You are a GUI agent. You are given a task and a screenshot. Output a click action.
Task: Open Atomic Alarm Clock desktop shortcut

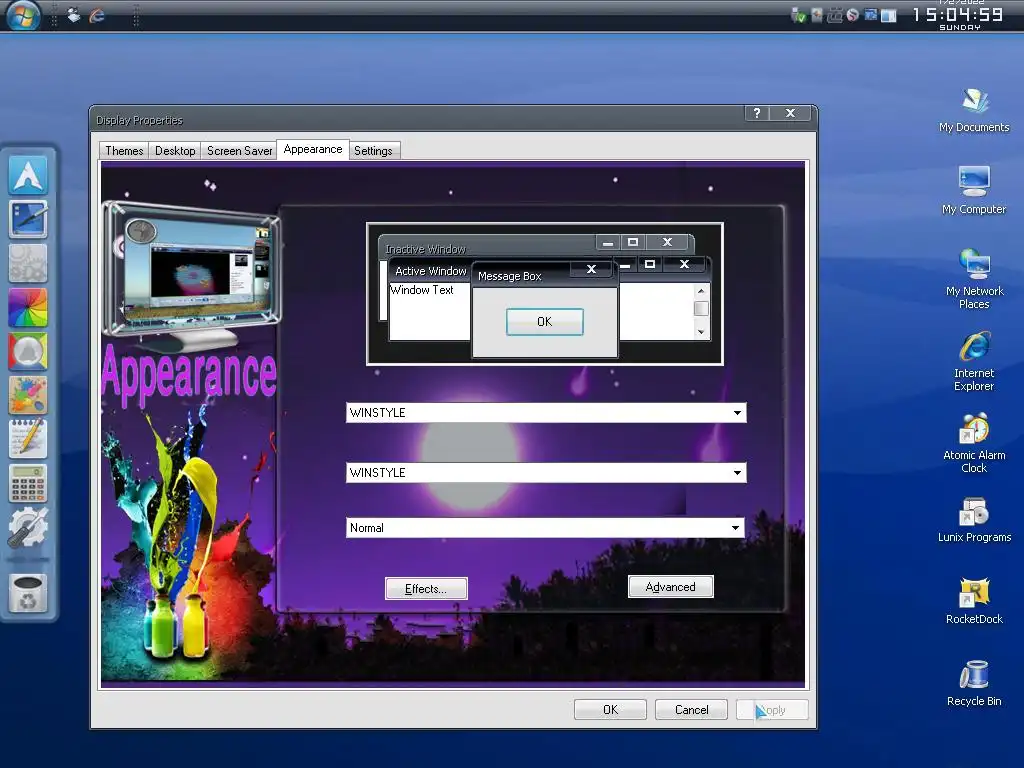tap(974, 443)
